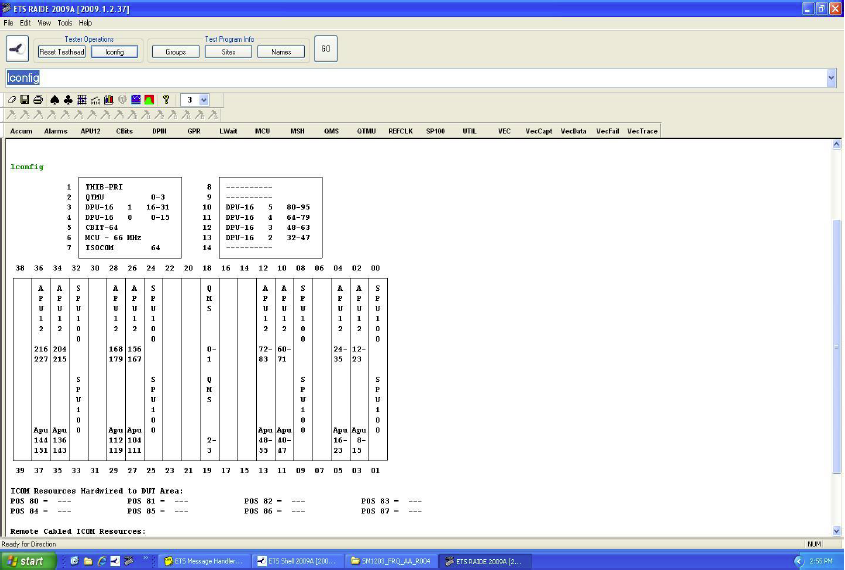845x570 pixels.
Task: Click the vertical scrollbar down arrow
Action: pyautogui.click(x=837, y=530)
